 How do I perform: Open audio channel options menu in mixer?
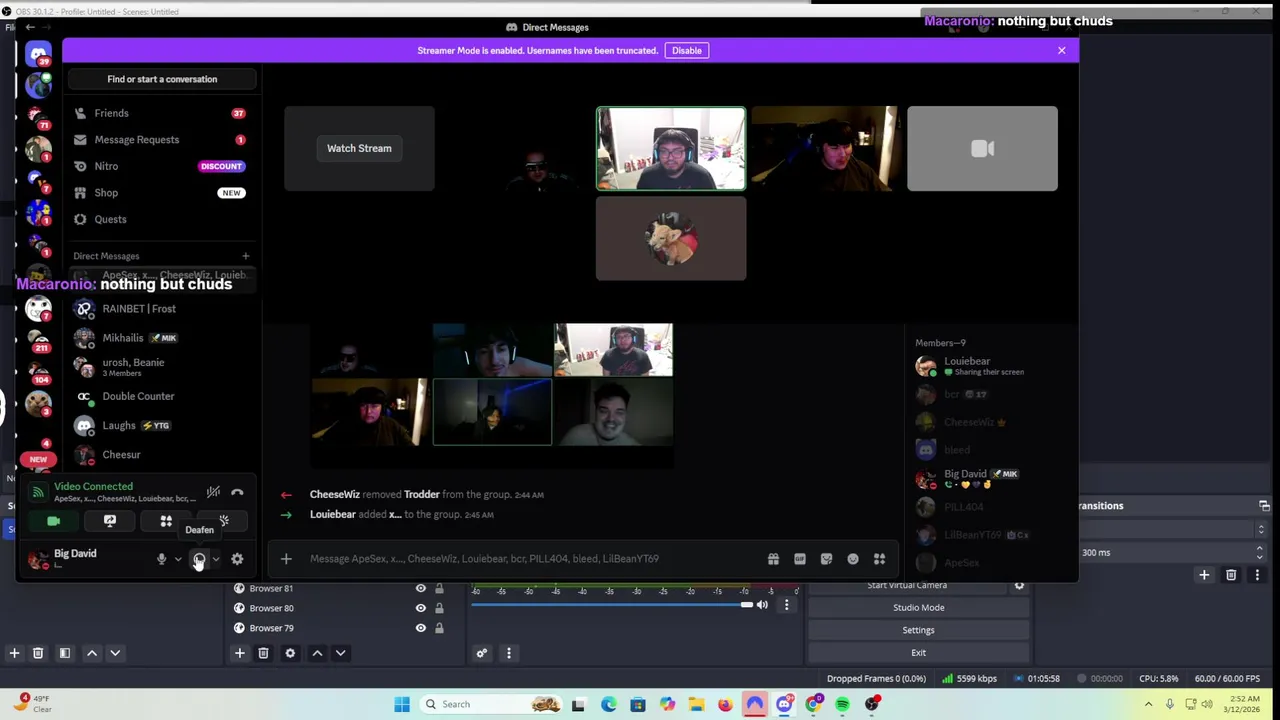click(786, 604)
